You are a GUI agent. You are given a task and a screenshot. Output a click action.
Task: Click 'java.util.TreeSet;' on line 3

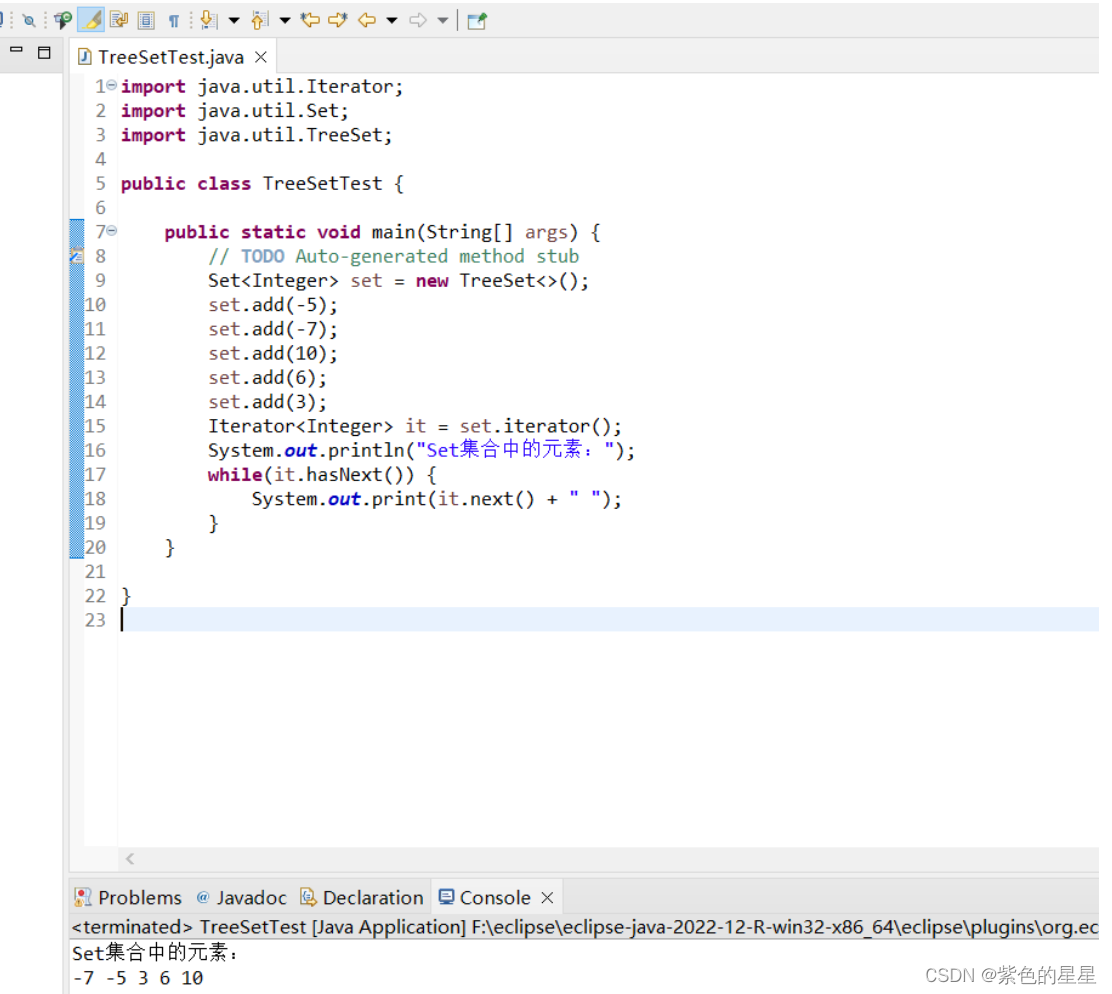click(x=295, y=135)
